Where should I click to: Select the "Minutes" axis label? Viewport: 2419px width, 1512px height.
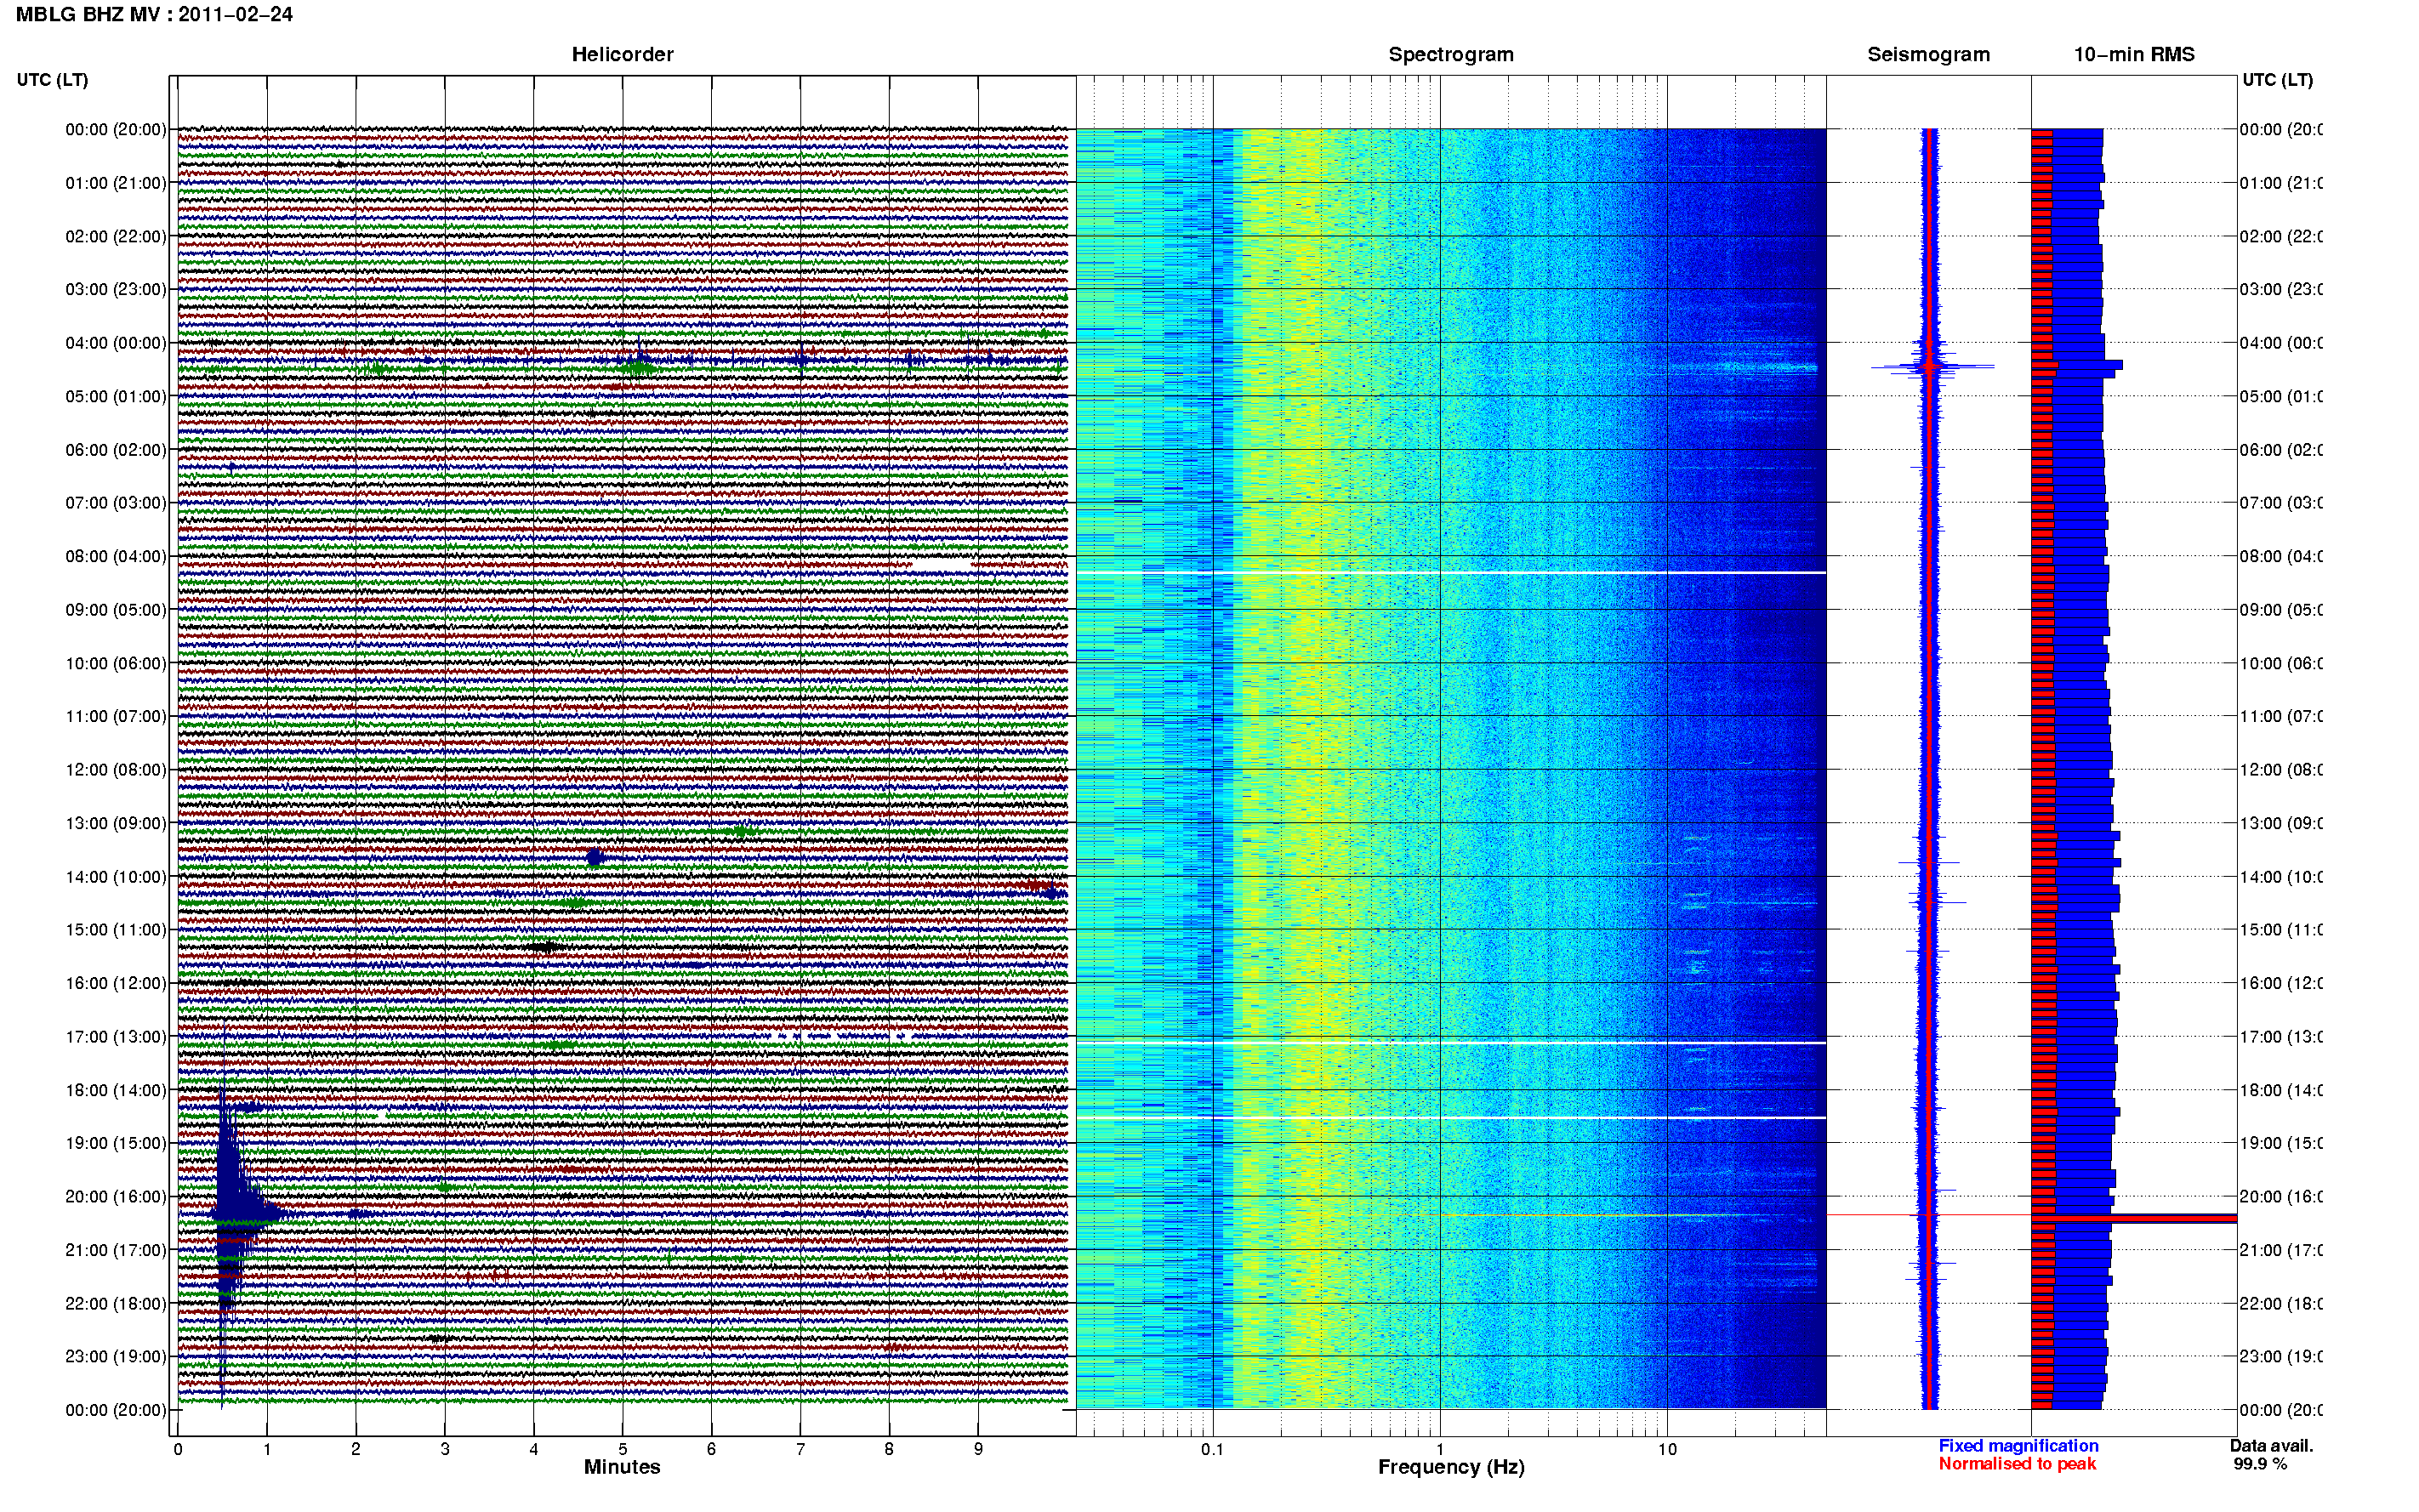(x=622, y=1467)
